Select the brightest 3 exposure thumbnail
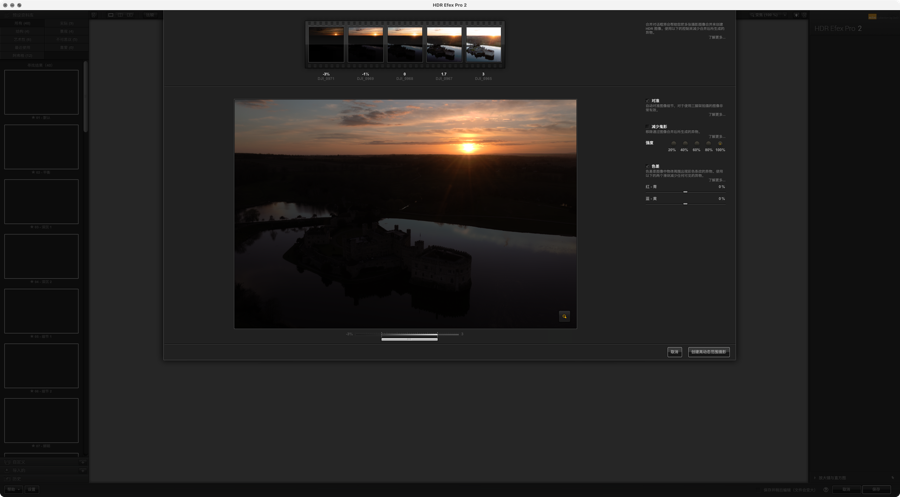 [483, 44]
